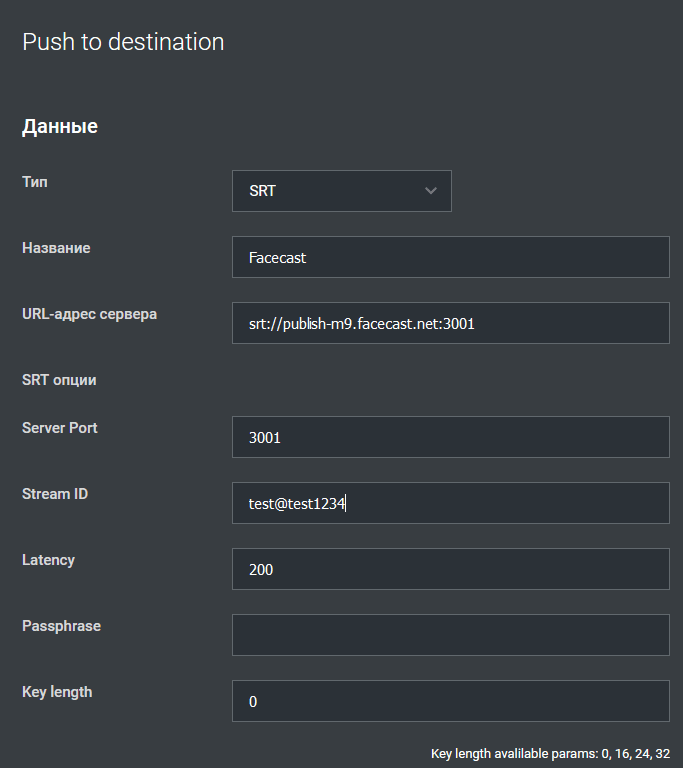Image resolution: width=683 pixels, height=768 pixels.
Task: Click the empty Passphrase field
Action: click(451, 635)
